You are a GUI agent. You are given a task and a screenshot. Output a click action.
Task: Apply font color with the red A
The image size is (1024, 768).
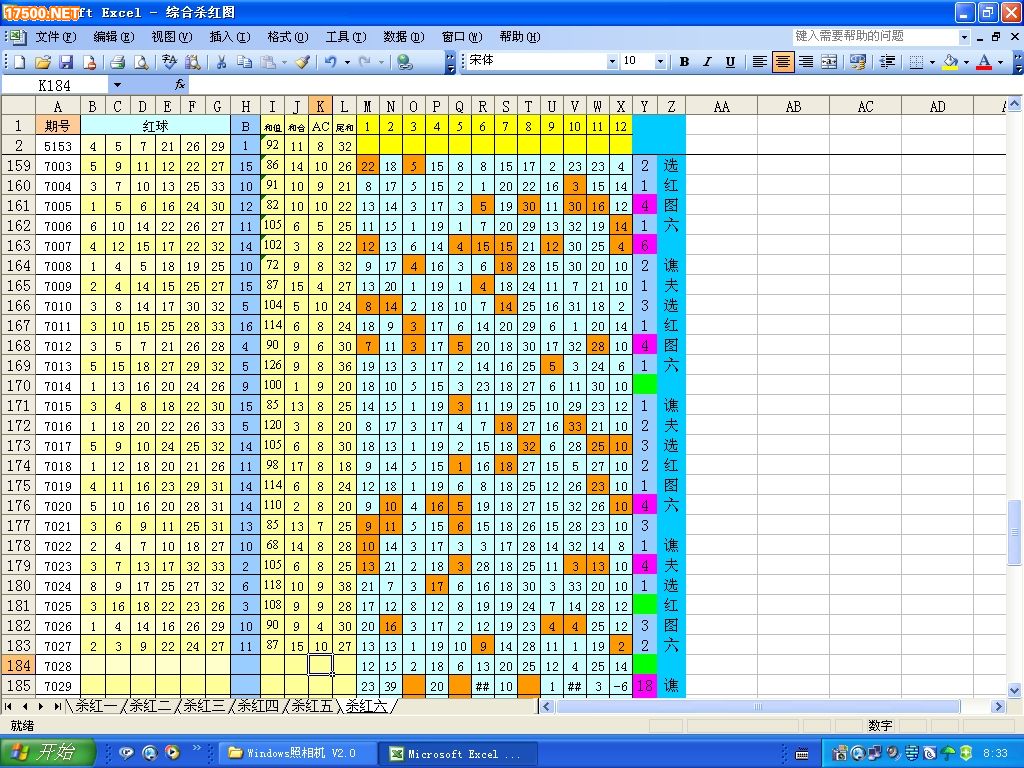point(984,62)
